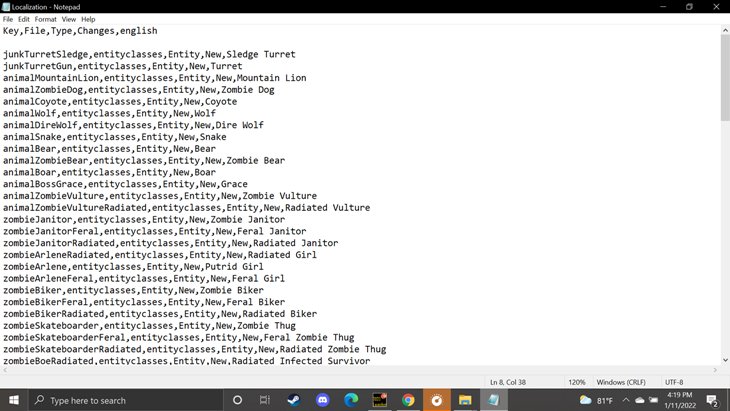Open the Edit menu
Screen dimensions: 730x411
tap(24, 19)
